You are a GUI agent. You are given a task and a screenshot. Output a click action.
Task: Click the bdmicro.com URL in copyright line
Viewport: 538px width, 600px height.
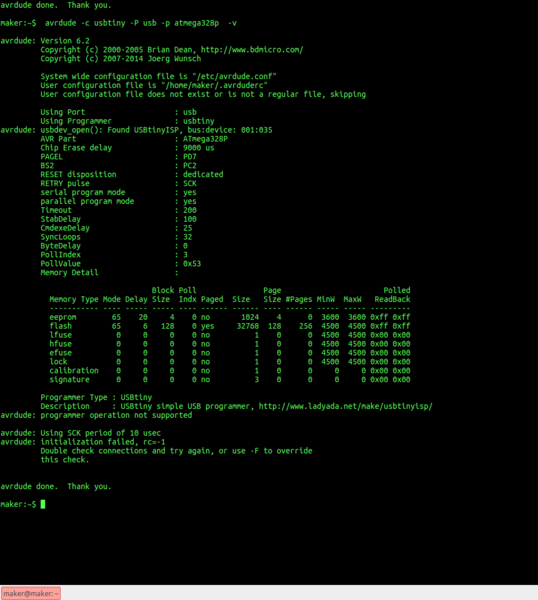[252, 50]
